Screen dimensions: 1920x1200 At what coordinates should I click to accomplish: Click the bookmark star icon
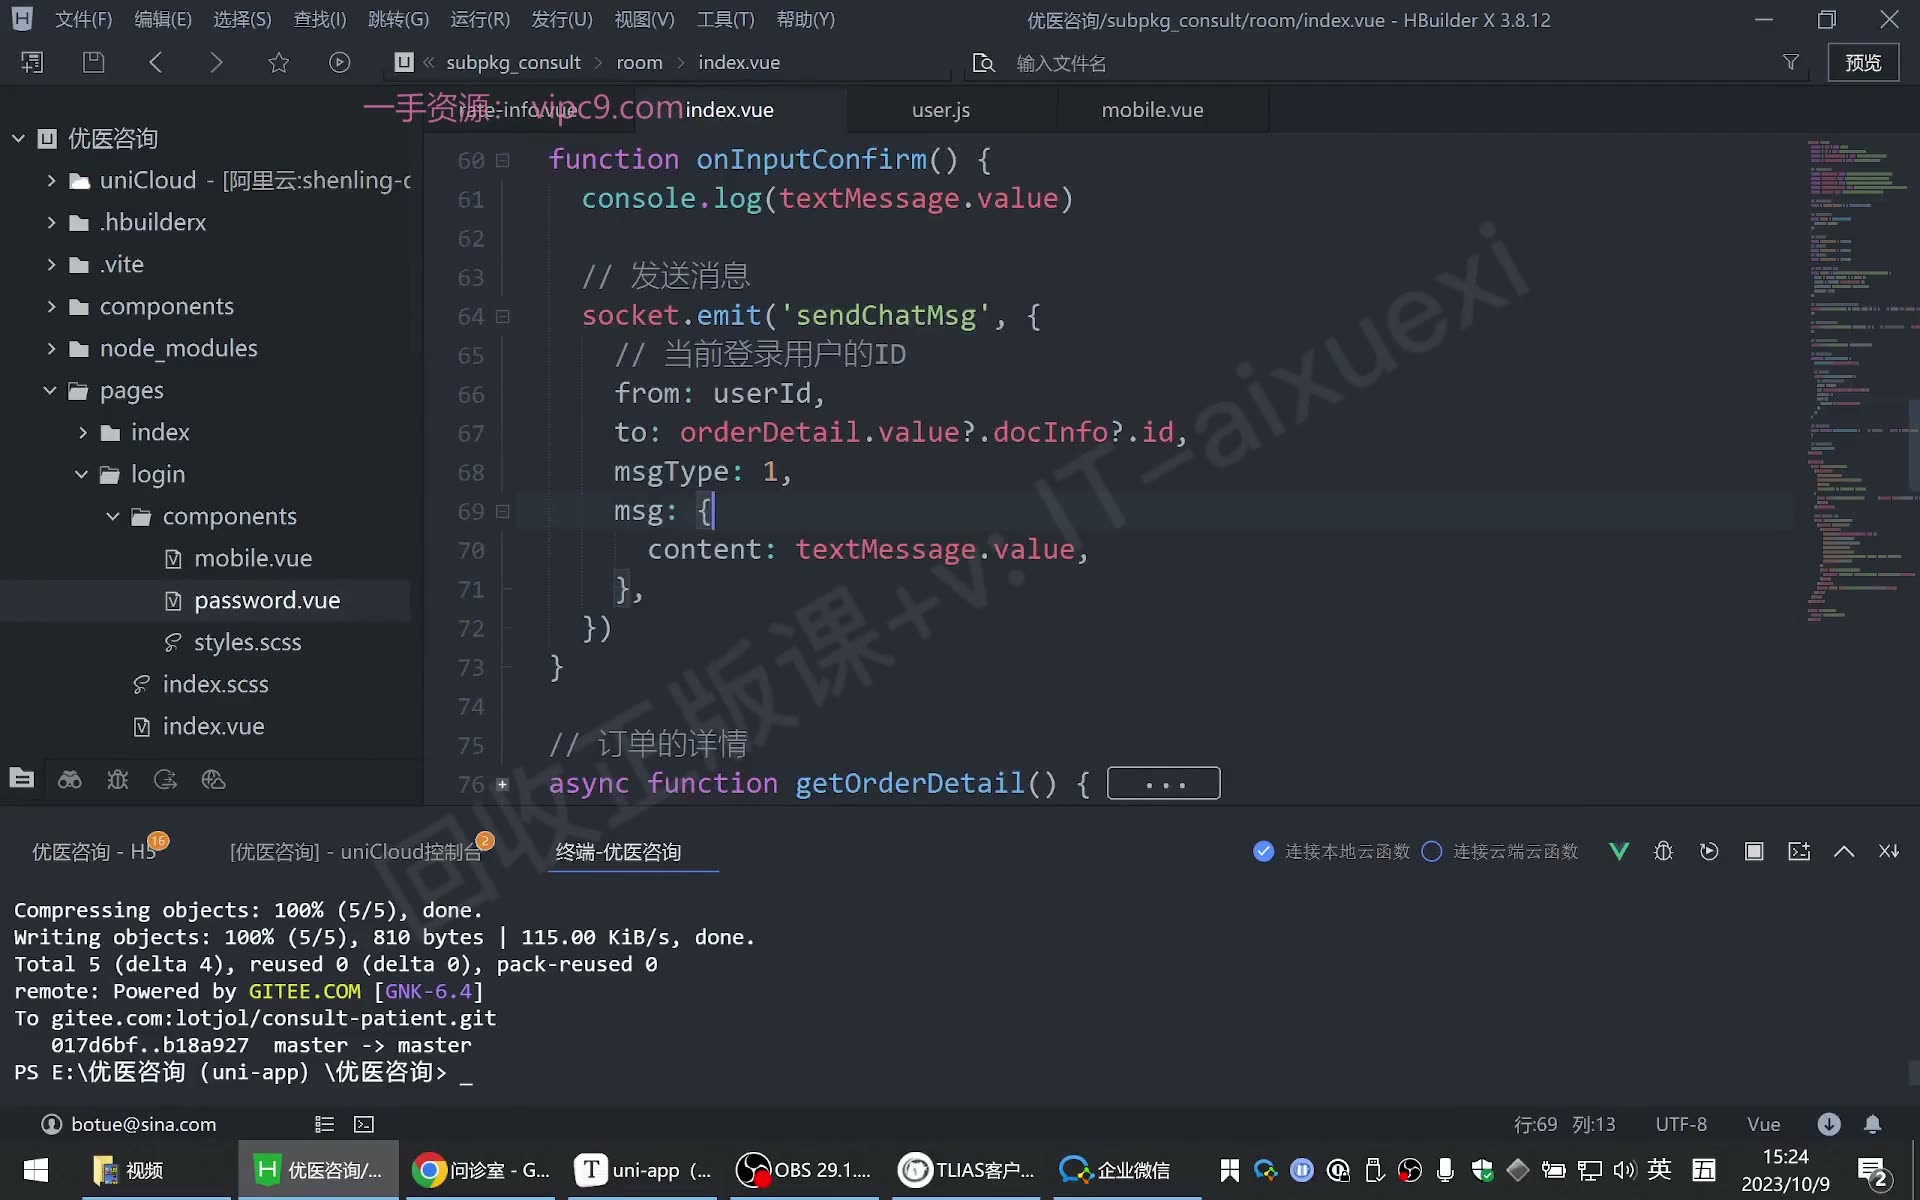click(x=279, y=62)
